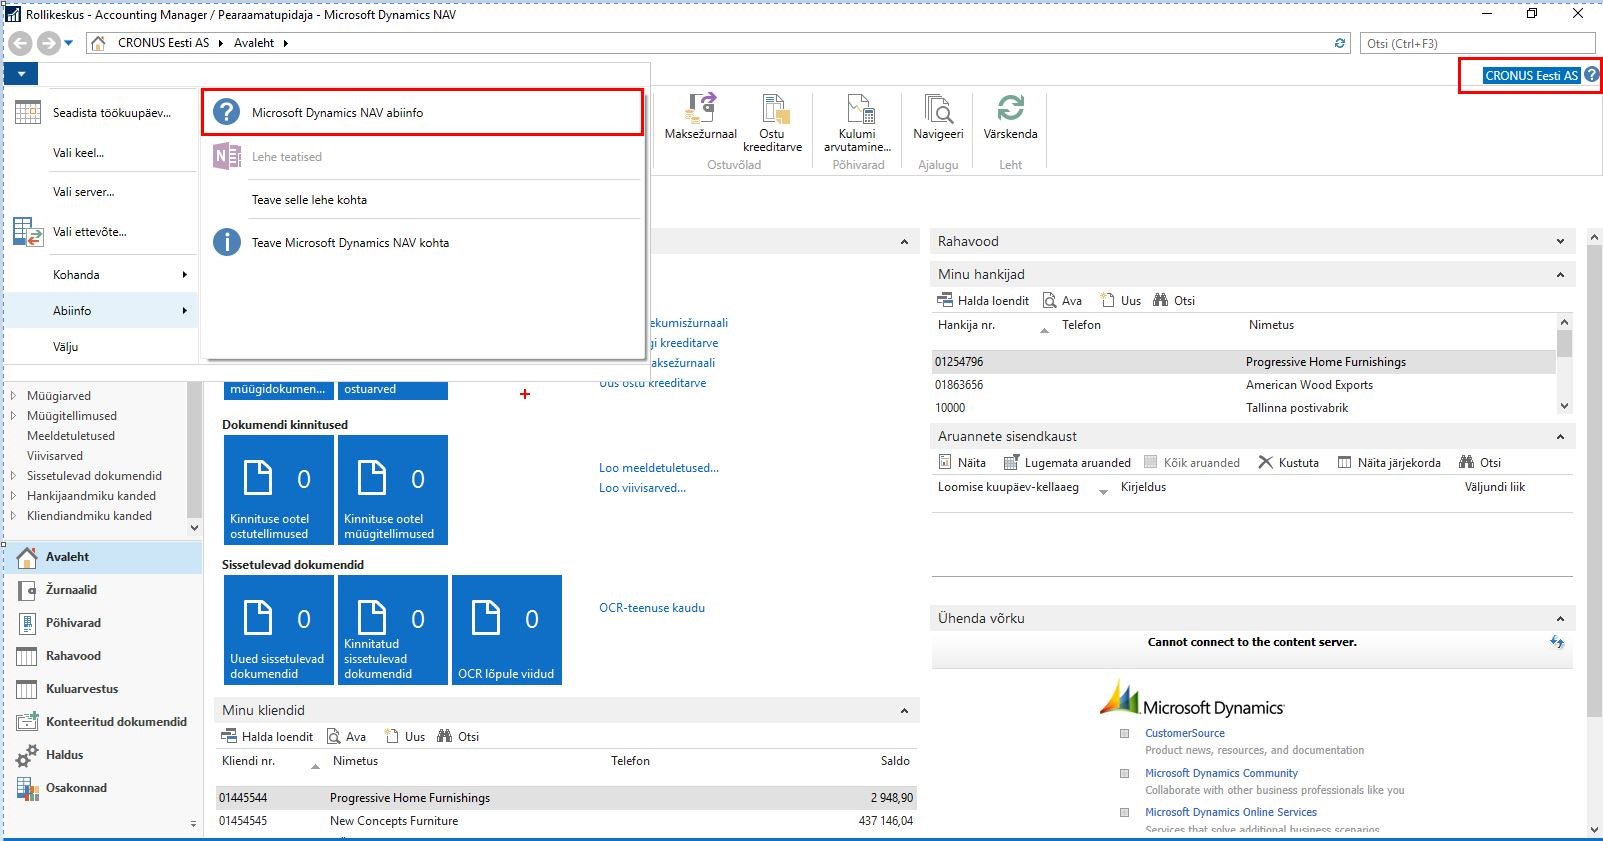Open Osakonnad navigation section
The height and width of the screenshot is (841, 1603).
(x=103, y=788)
